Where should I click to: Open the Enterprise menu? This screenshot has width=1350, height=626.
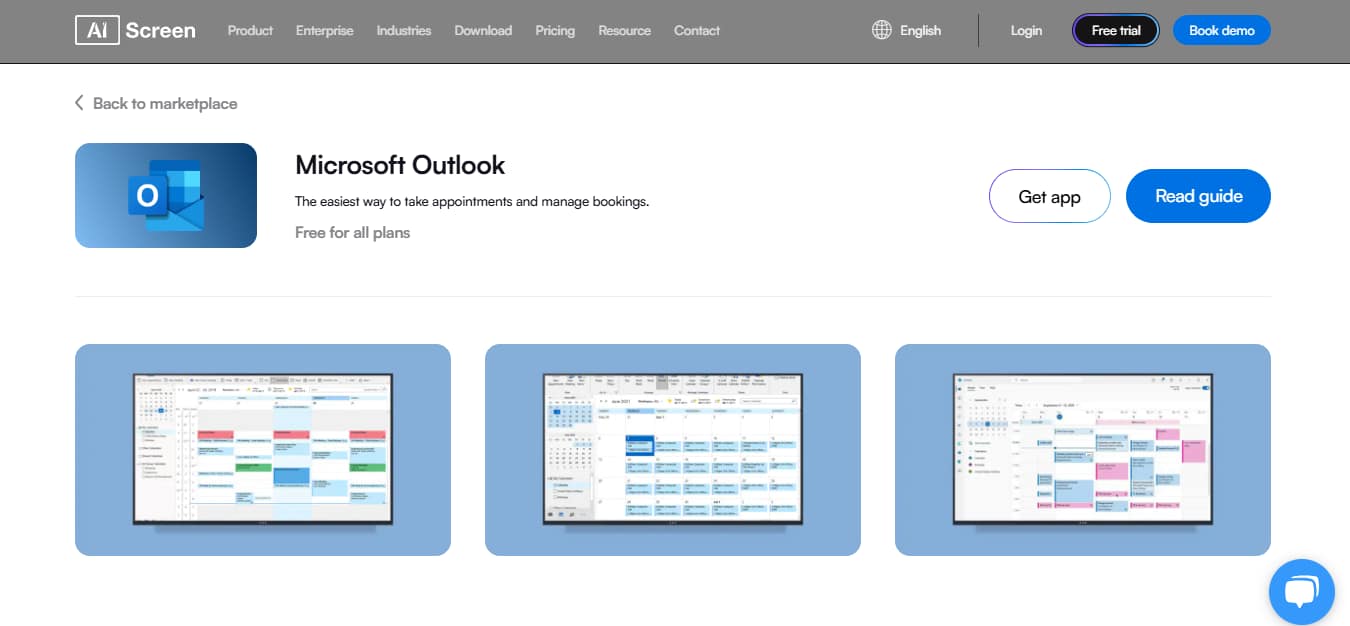[324, 30]
